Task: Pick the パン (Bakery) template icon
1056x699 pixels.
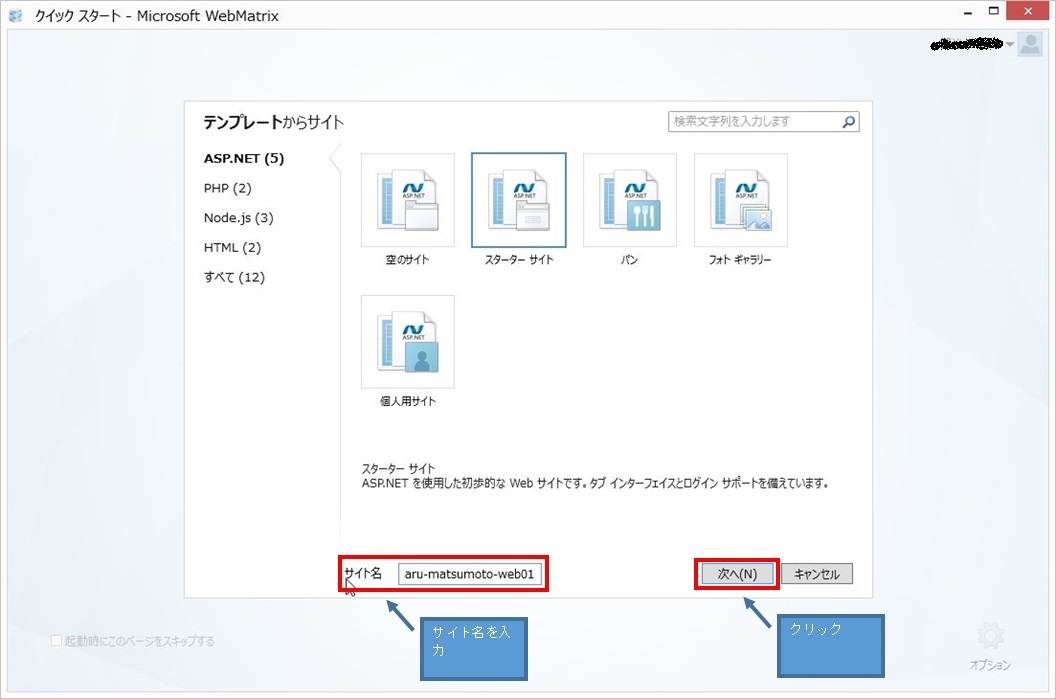Action: [x=630, y=200]
